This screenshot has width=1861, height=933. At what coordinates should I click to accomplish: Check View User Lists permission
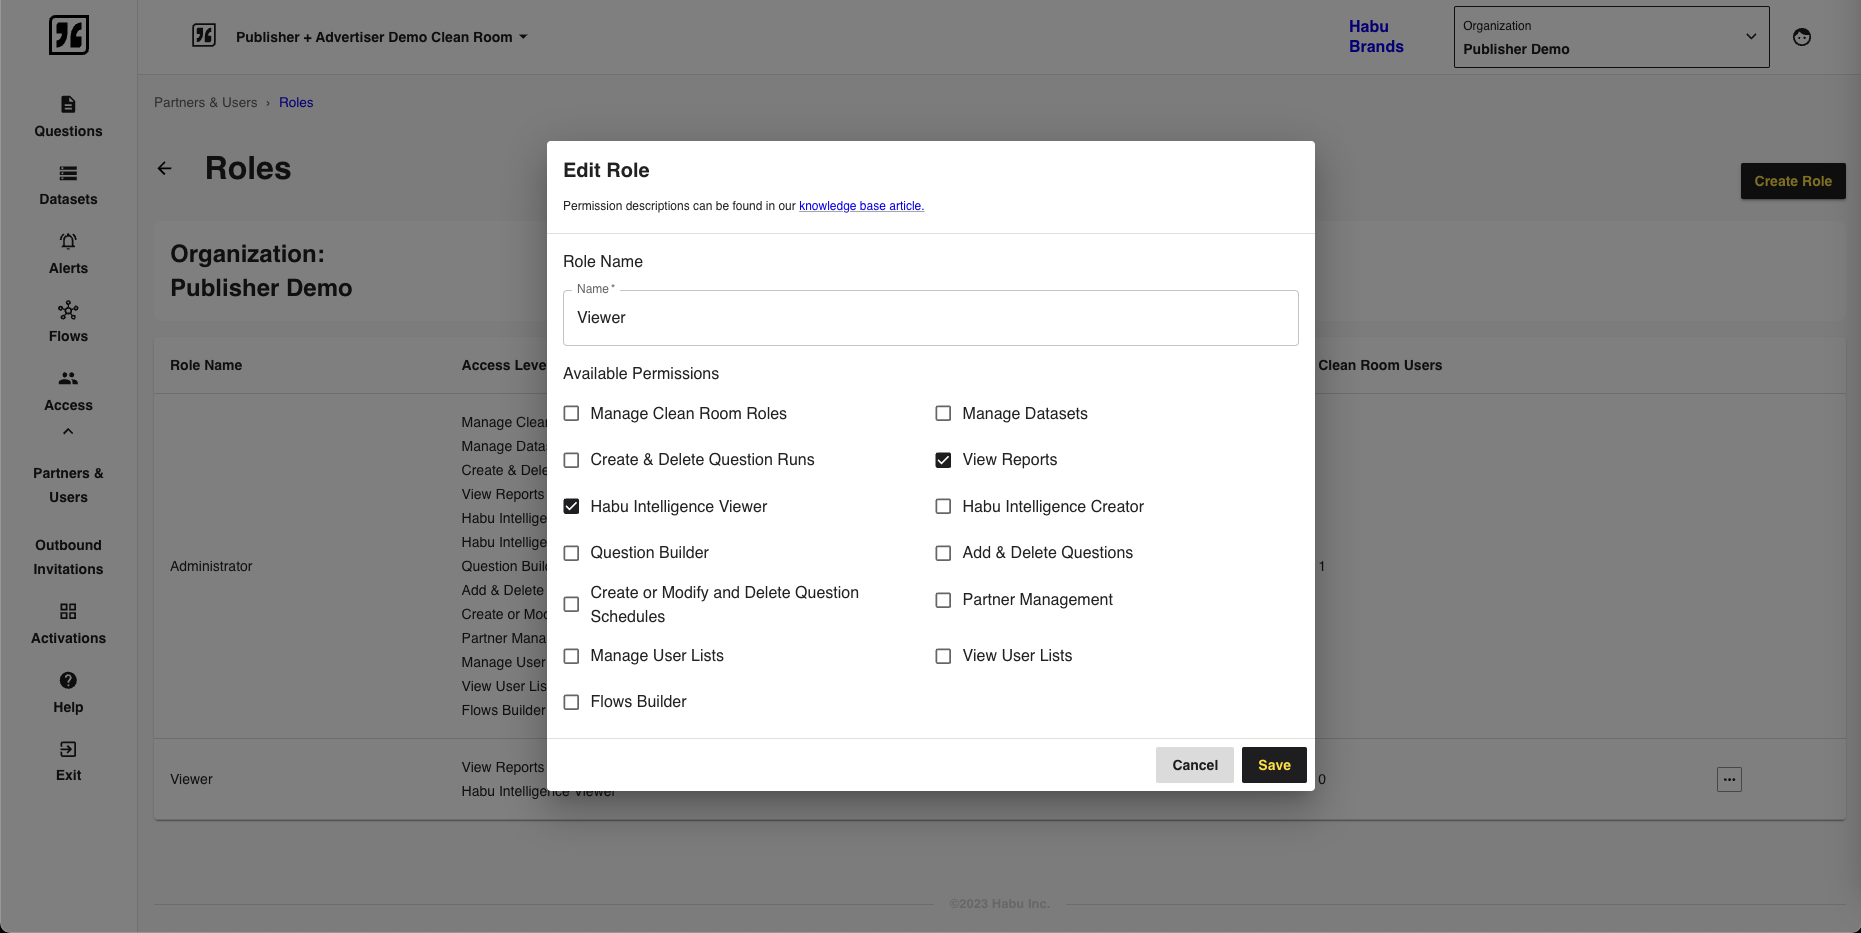(943, 656)
